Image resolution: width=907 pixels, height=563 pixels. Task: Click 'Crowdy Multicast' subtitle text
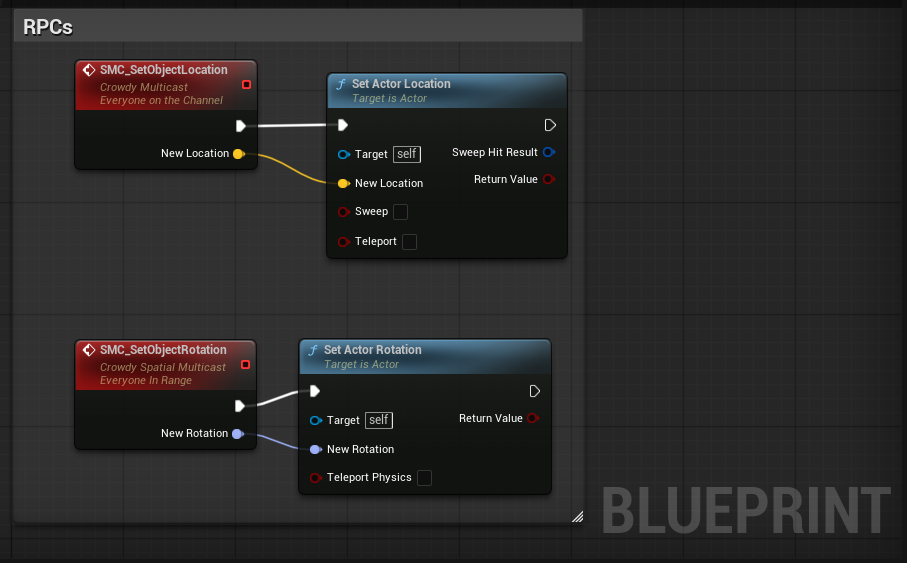coord(144,87)
